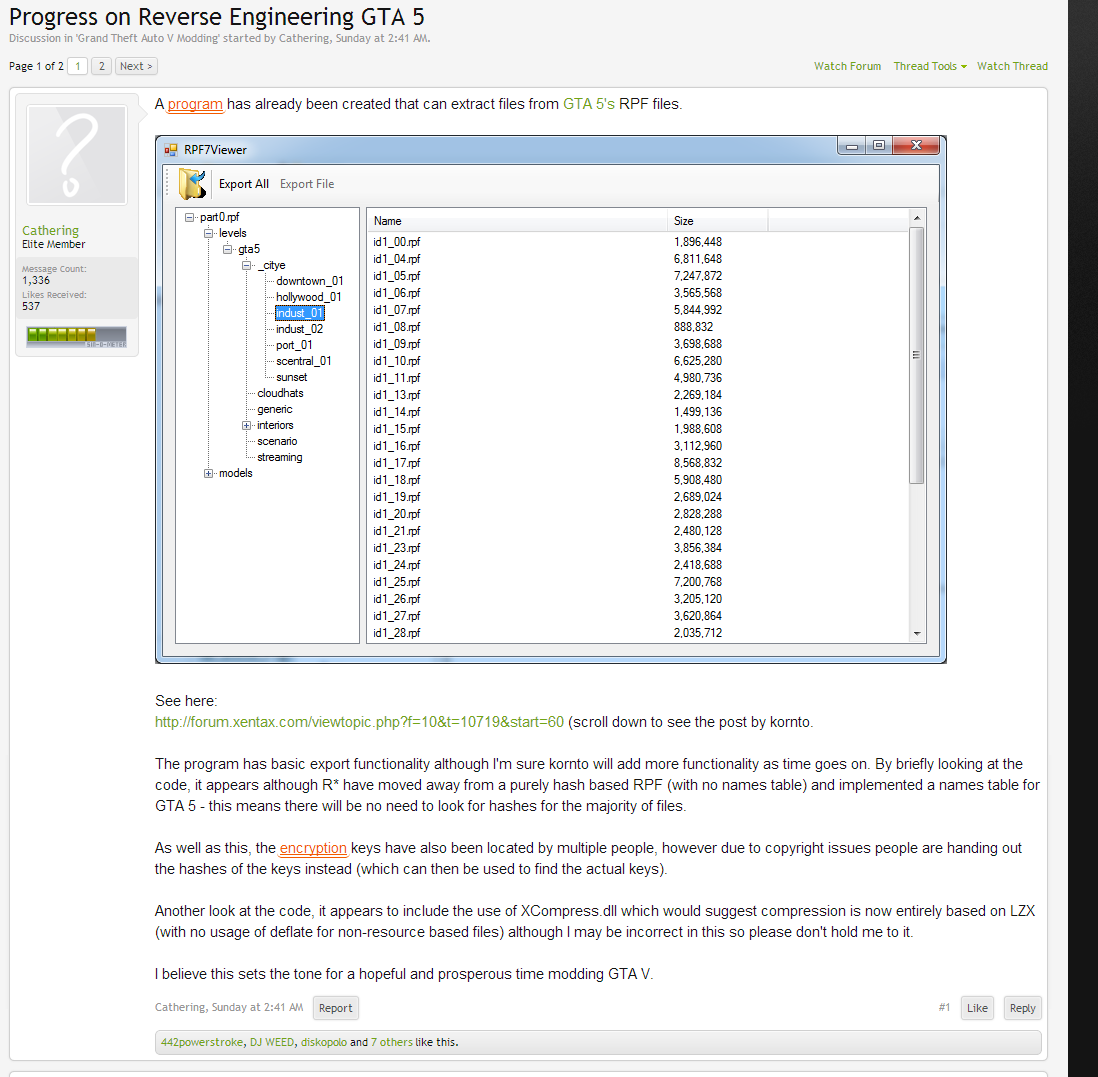Collapse the _citye tree node
The image size is (1098, 1077).
[246, 265]
